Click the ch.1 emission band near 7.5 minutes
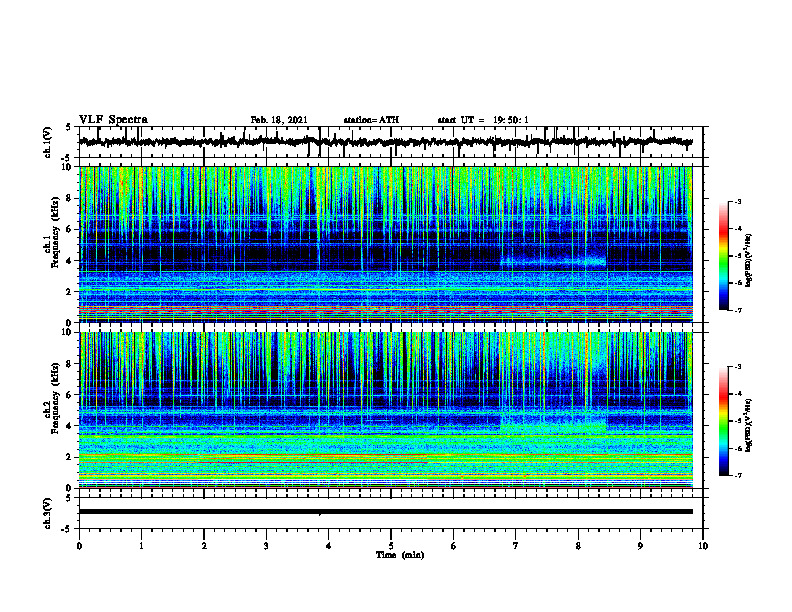792x612 pixels. [x=553, y=262]
